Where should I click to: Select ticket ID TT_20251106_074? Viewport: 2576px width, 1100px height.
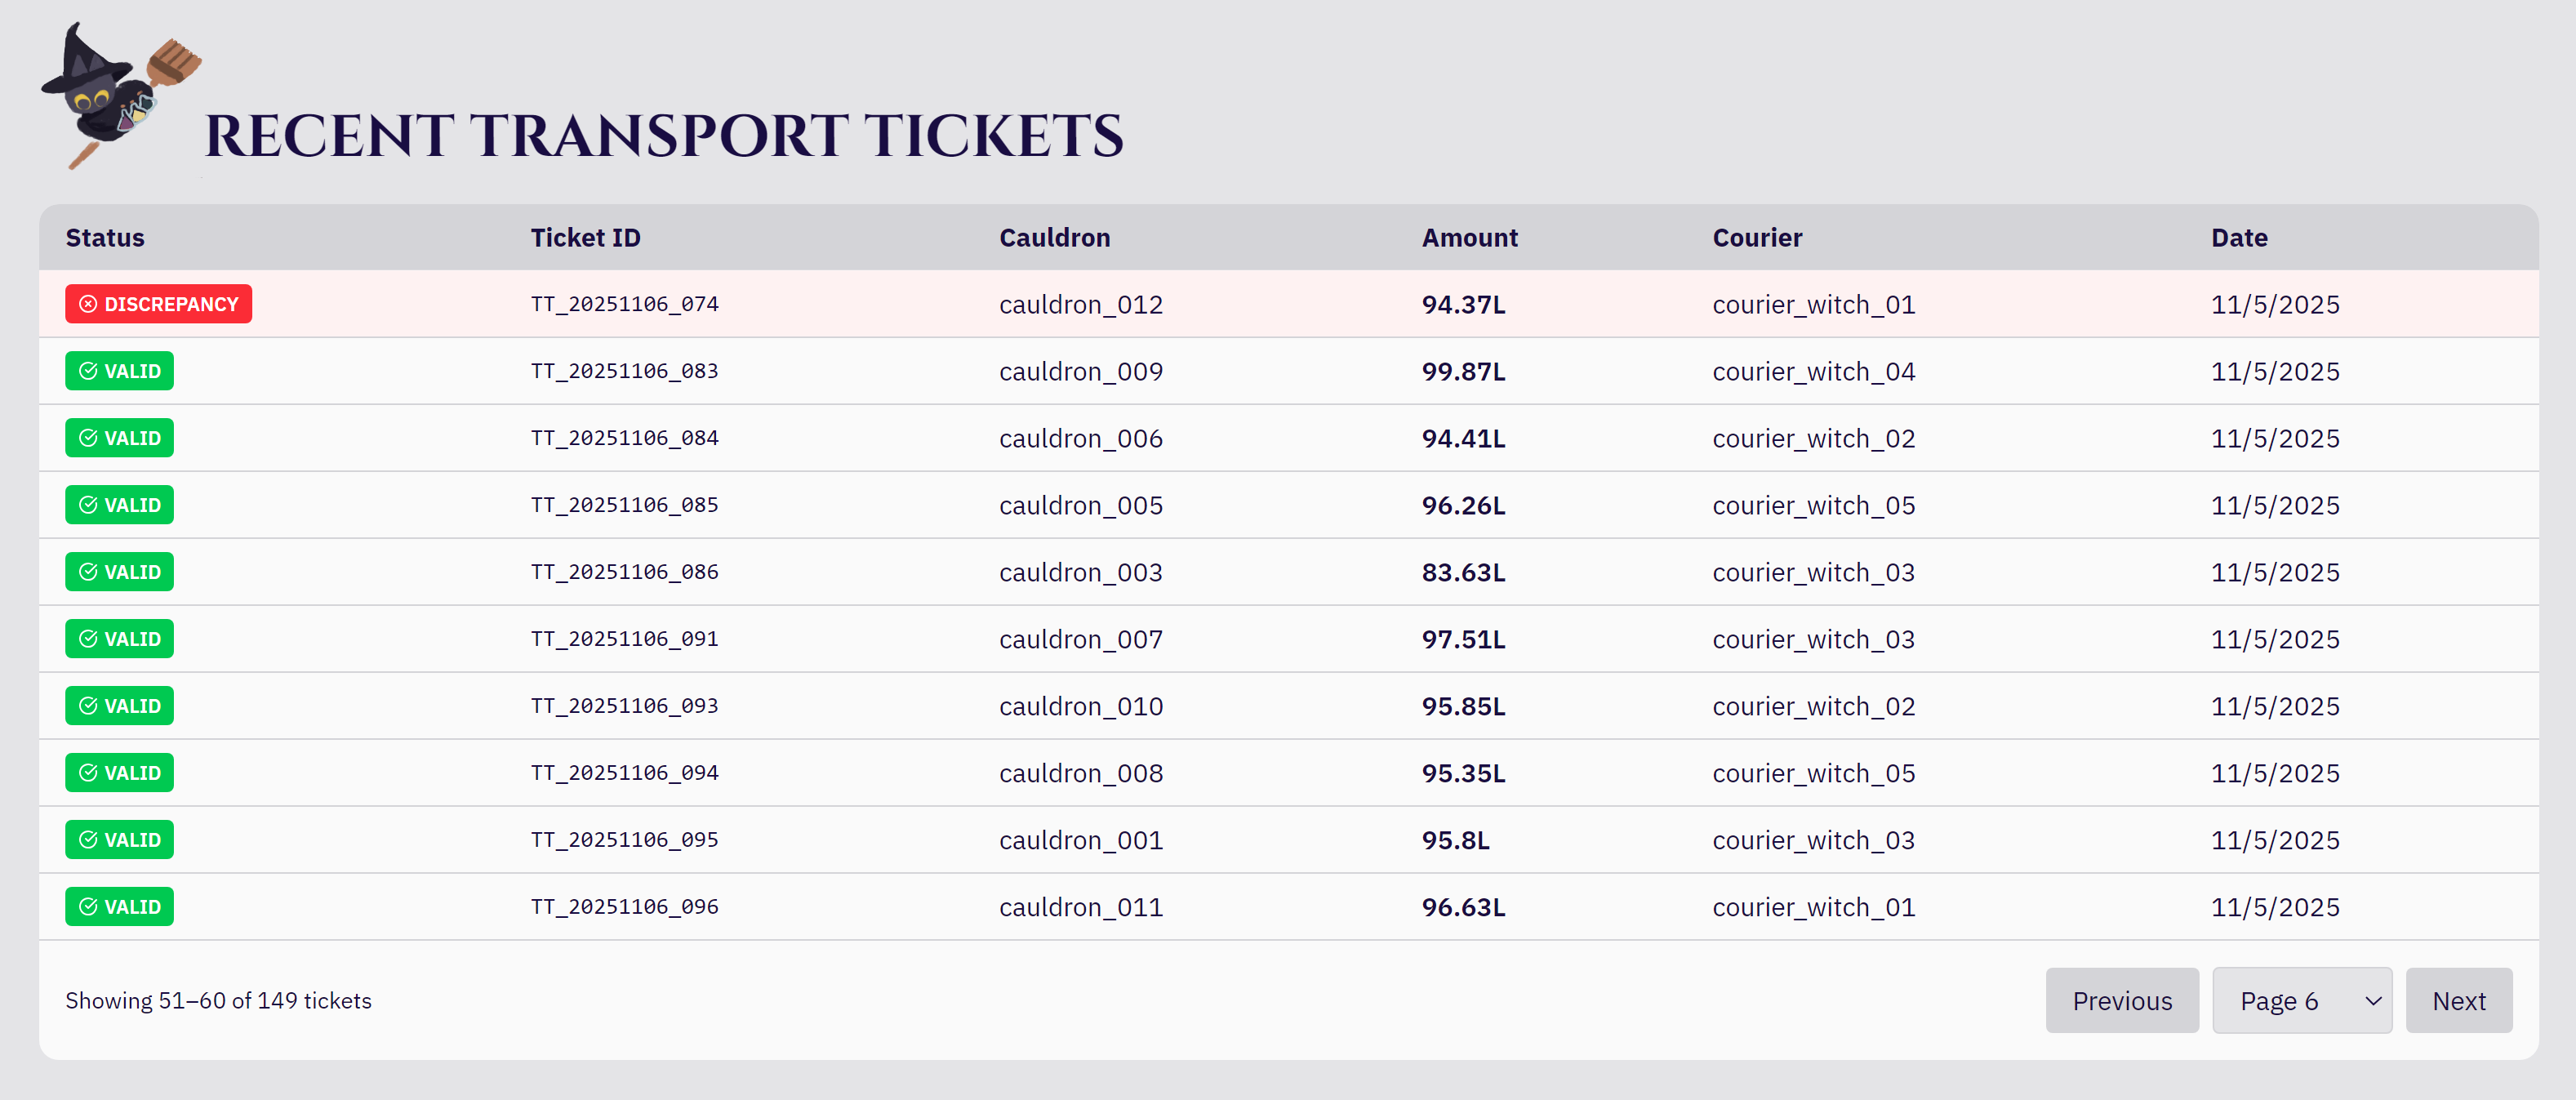(624, 304)
